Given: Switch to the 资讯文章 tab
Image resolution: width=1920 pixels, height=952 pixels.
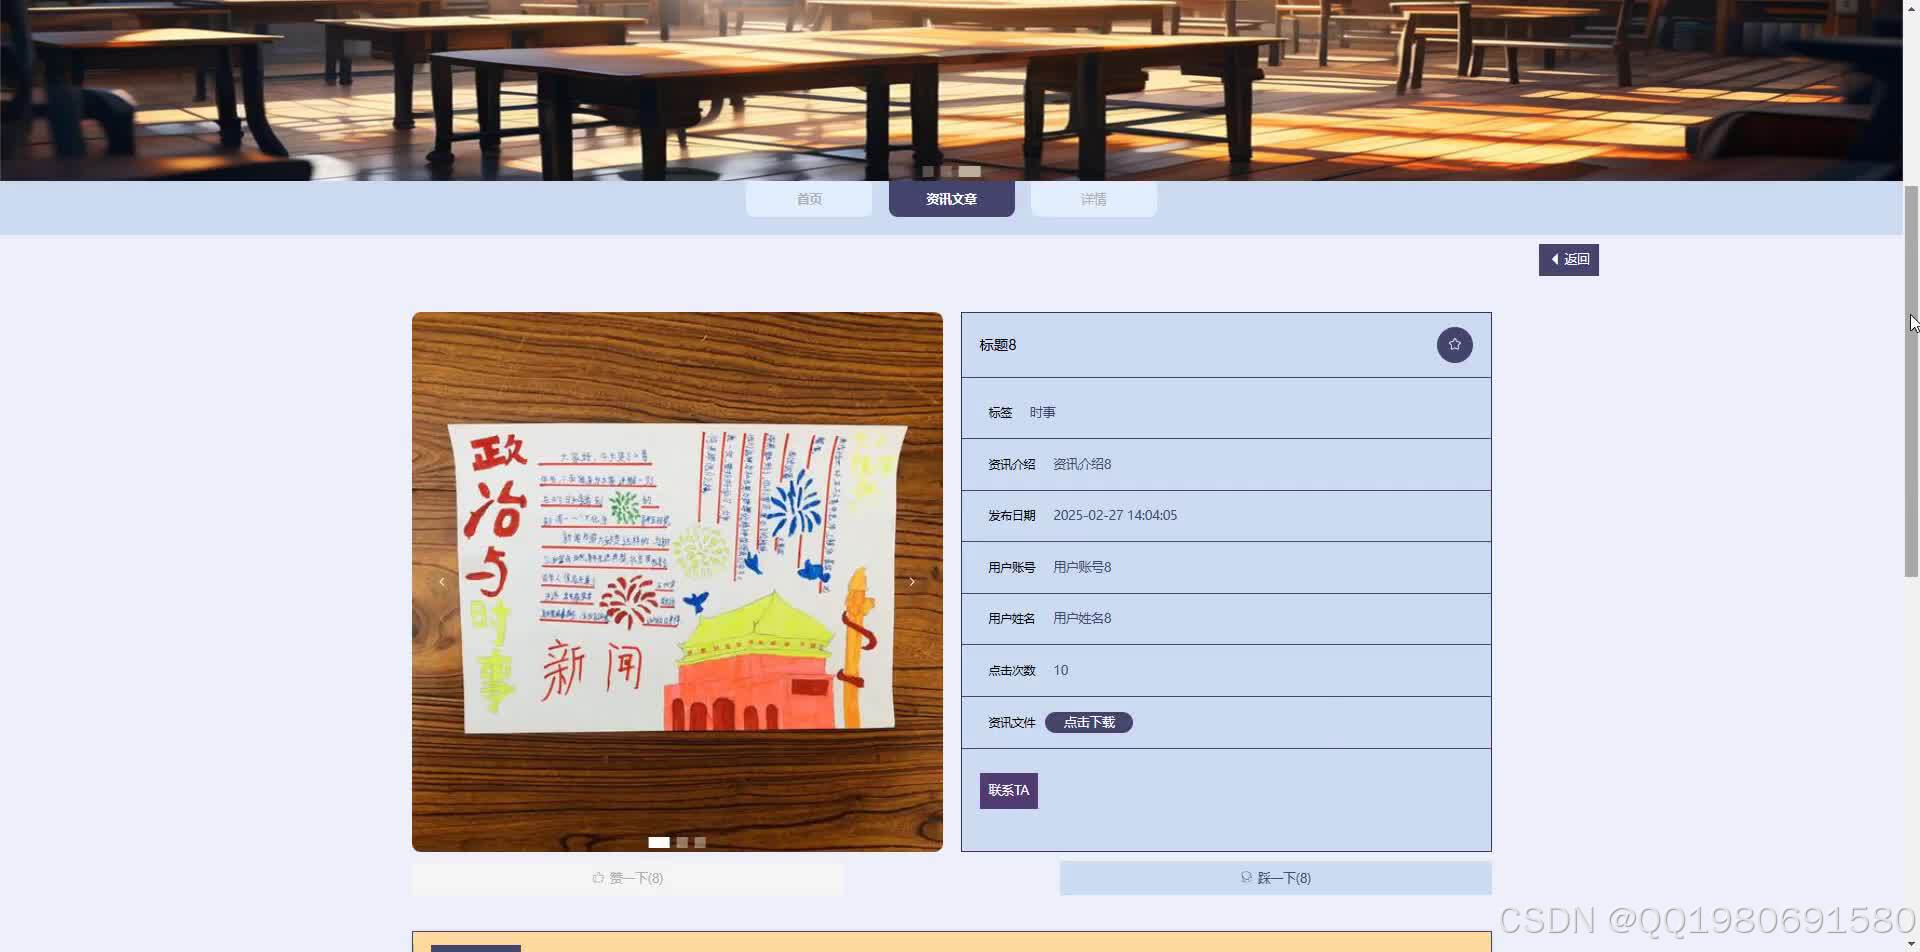Looking at the screenshot, I should tap(951, 199).
